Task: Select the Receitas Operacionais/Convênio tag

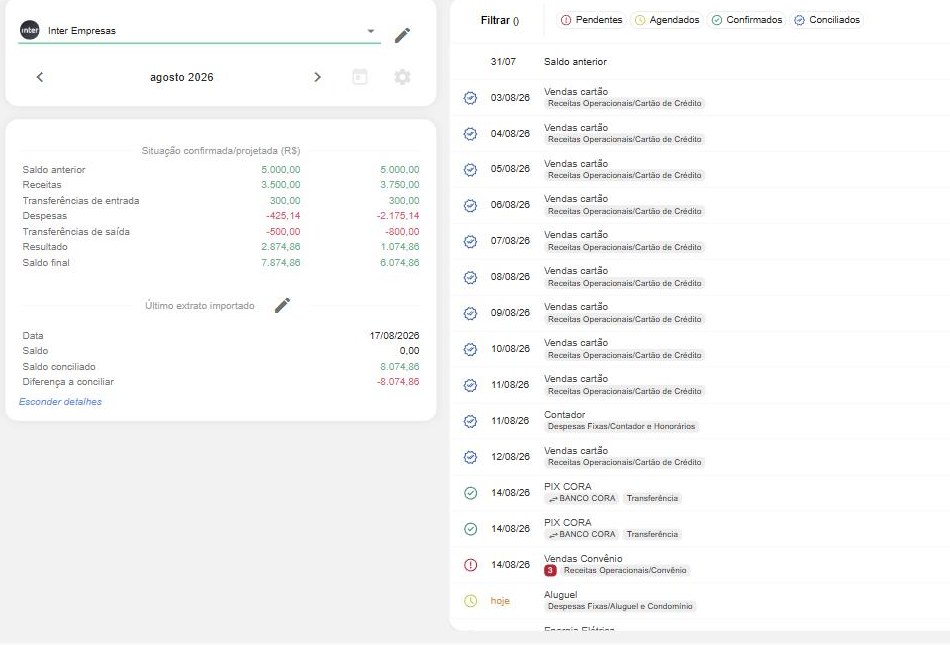Action: (x=625, y=571)
